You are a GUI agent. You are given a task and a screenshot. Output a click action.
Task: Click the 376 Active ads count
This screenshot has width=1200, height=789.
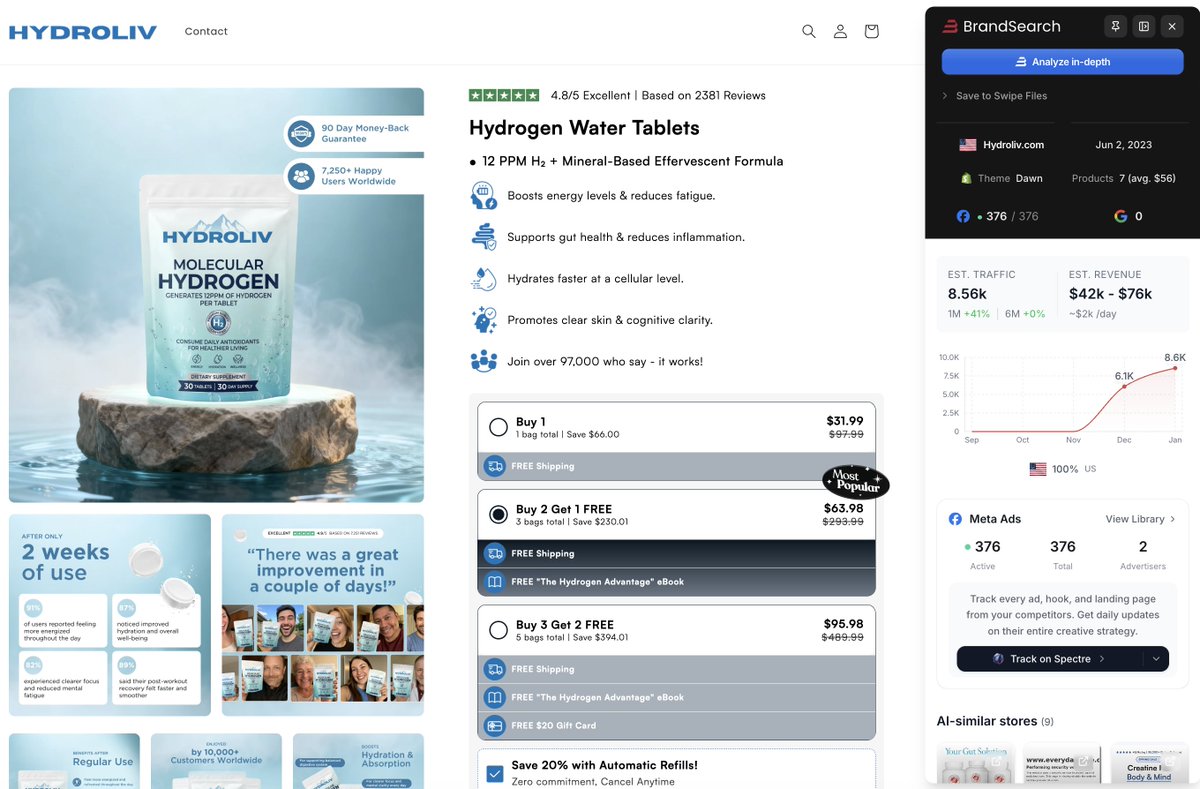click(x=983, y=547)
